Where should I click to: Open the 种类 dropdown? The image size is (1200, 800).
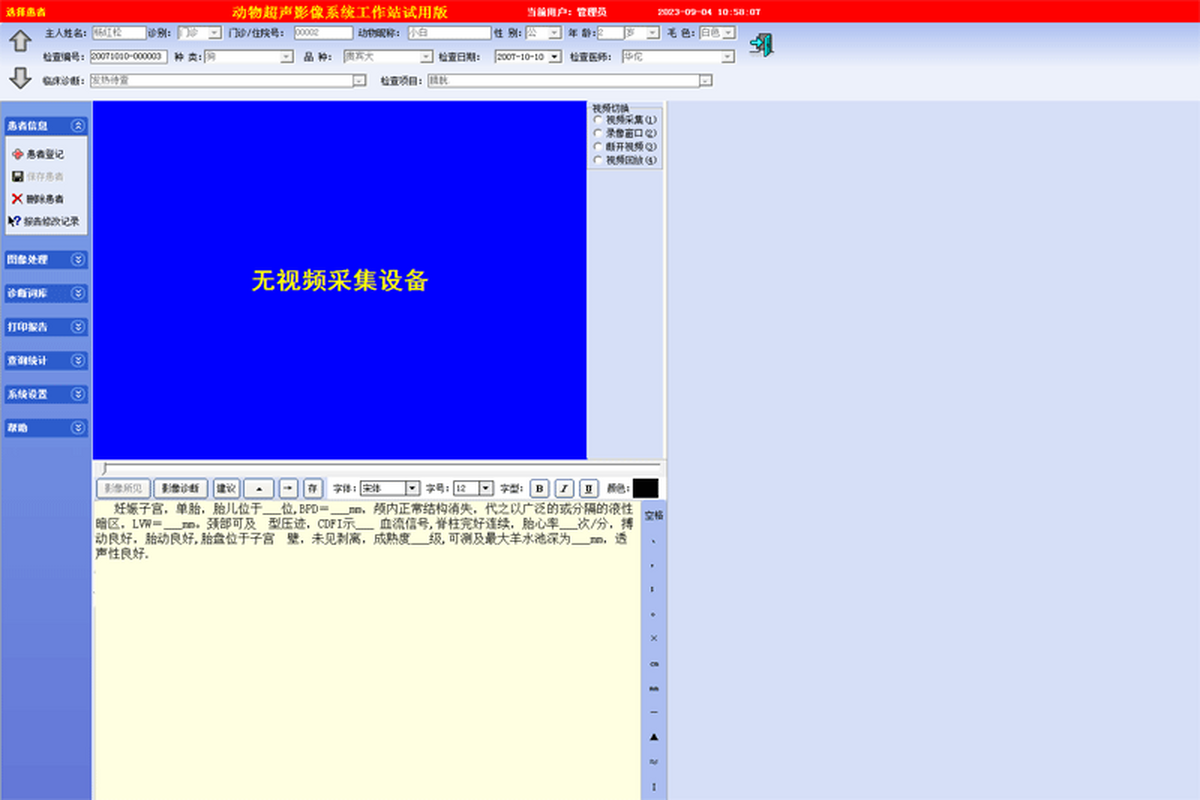287,57
